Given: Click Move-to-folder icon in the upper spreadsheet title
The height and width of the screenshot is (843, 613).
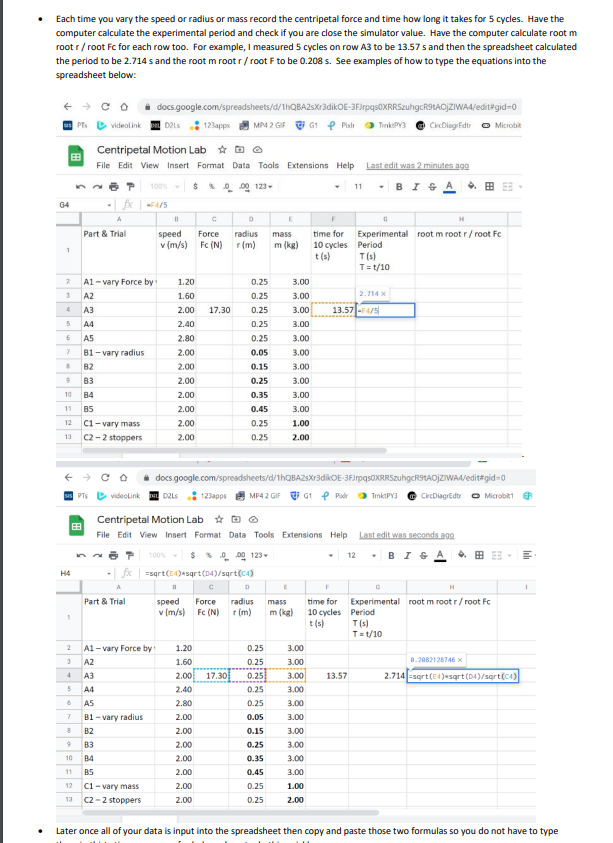Looking at the screenshot, I should click(x=240, y=149).
